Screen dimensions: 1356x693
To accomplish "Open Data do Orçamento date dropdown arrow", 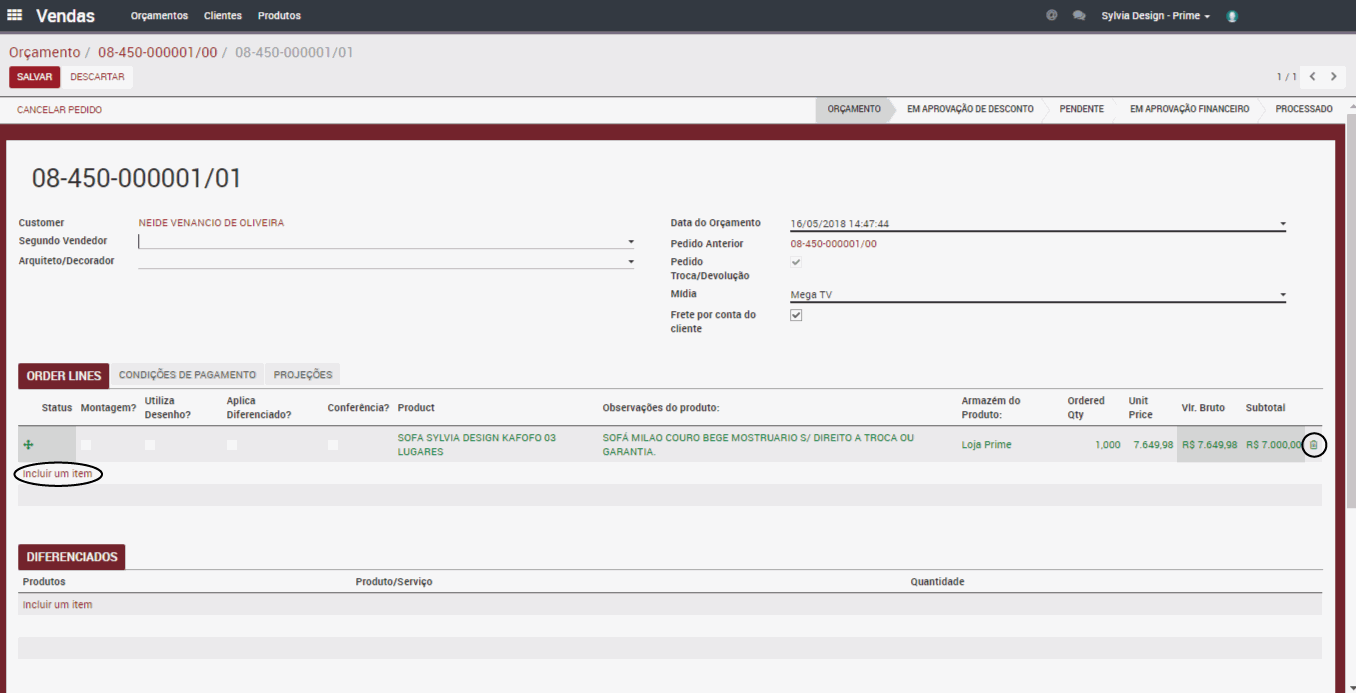I will 1282,224.
